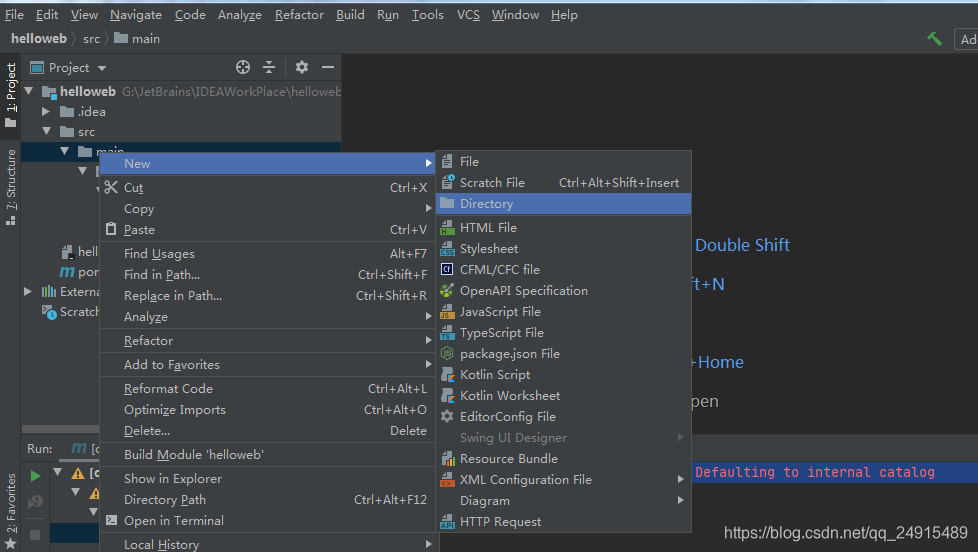The width and height of the screenshot is (978, 552).
Task: Choose Show in Explorer
Action: tap(269, 478)
